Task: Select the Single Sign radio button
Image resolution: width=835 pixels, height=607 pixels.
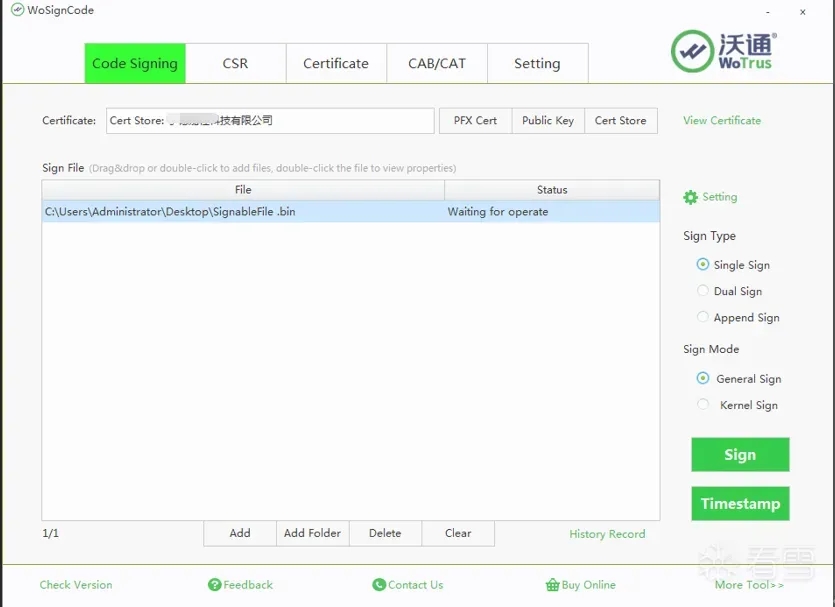Action: tap(703, 265)
